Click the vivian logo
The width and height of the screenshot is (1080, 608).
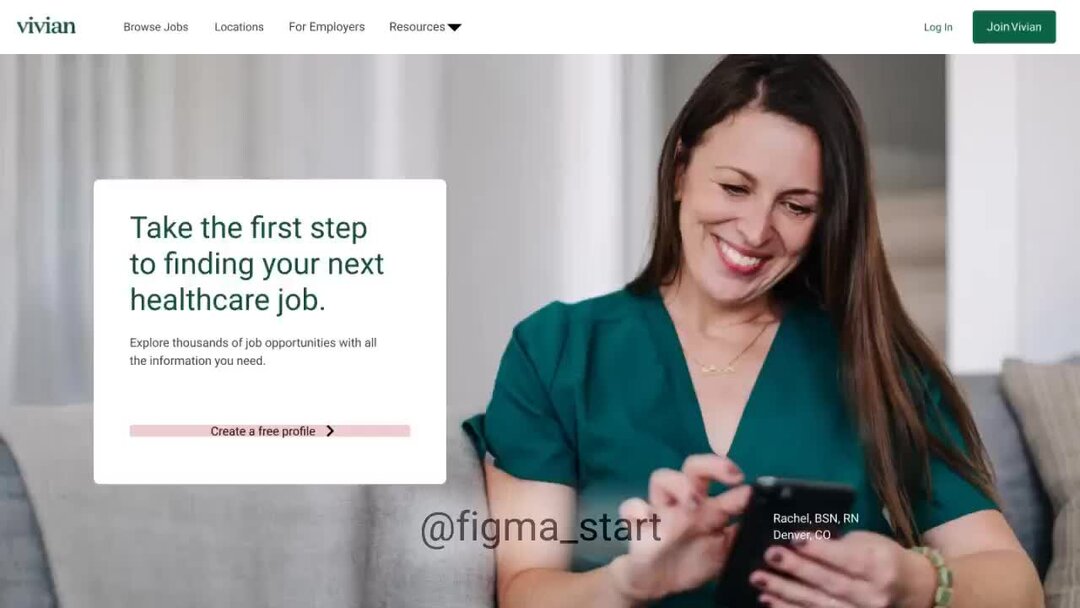pos(46,26)
